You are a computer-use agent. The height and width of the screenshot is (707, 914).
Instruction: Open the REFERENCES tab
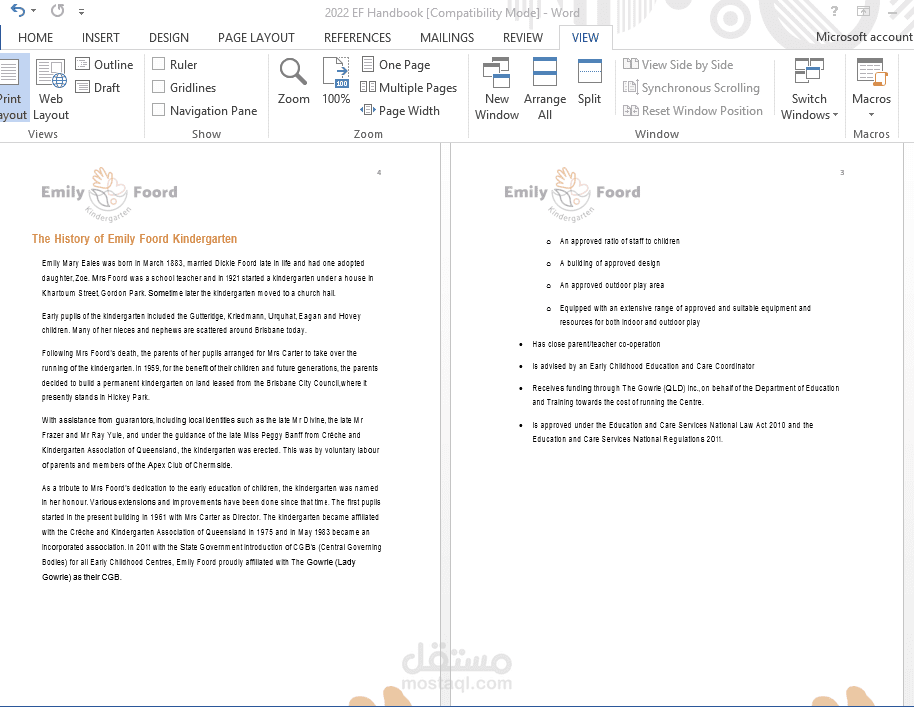coord(357,38)
